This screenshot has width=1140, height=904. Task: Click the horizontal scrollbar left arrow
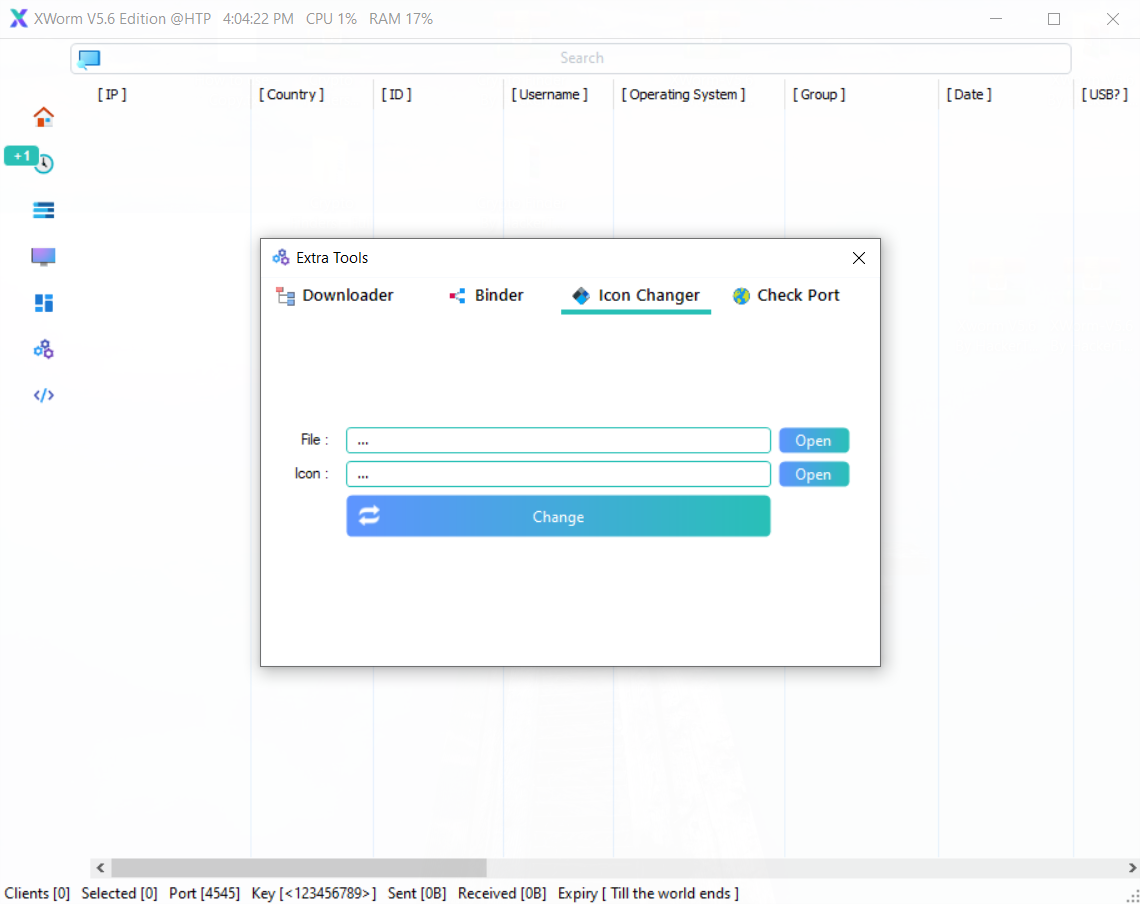(100, 868)
